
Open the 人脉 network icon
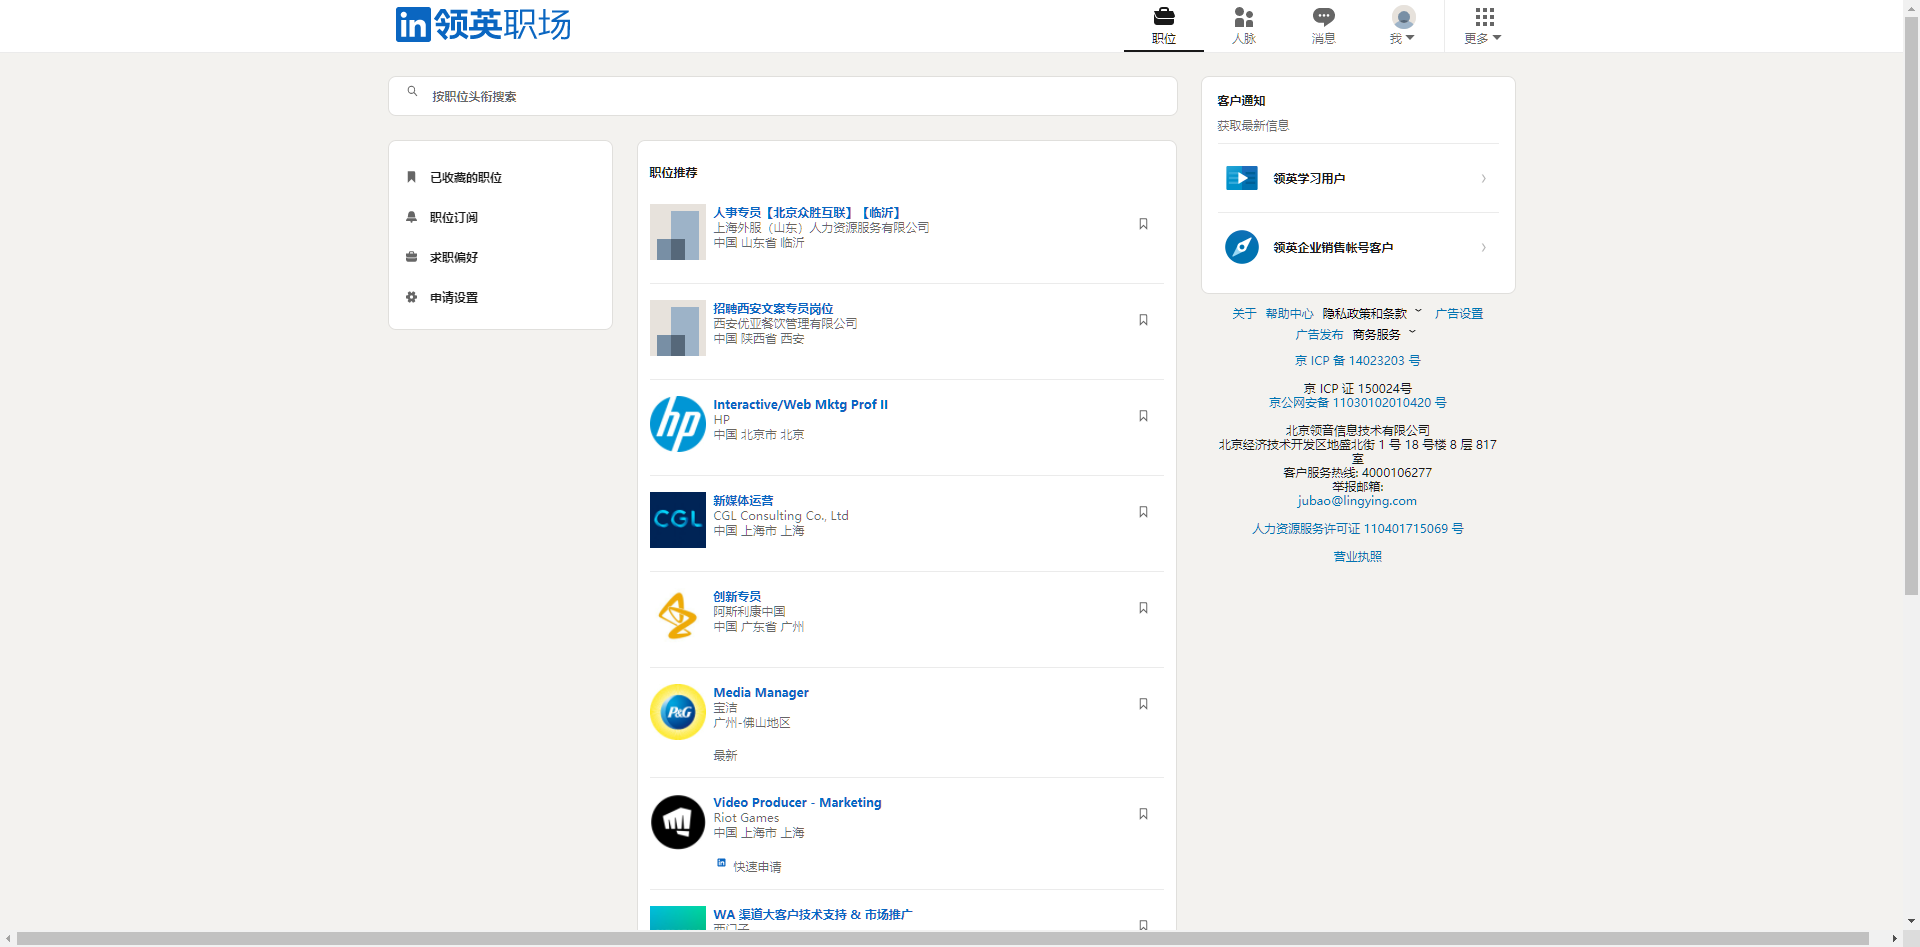point(1243,17)
